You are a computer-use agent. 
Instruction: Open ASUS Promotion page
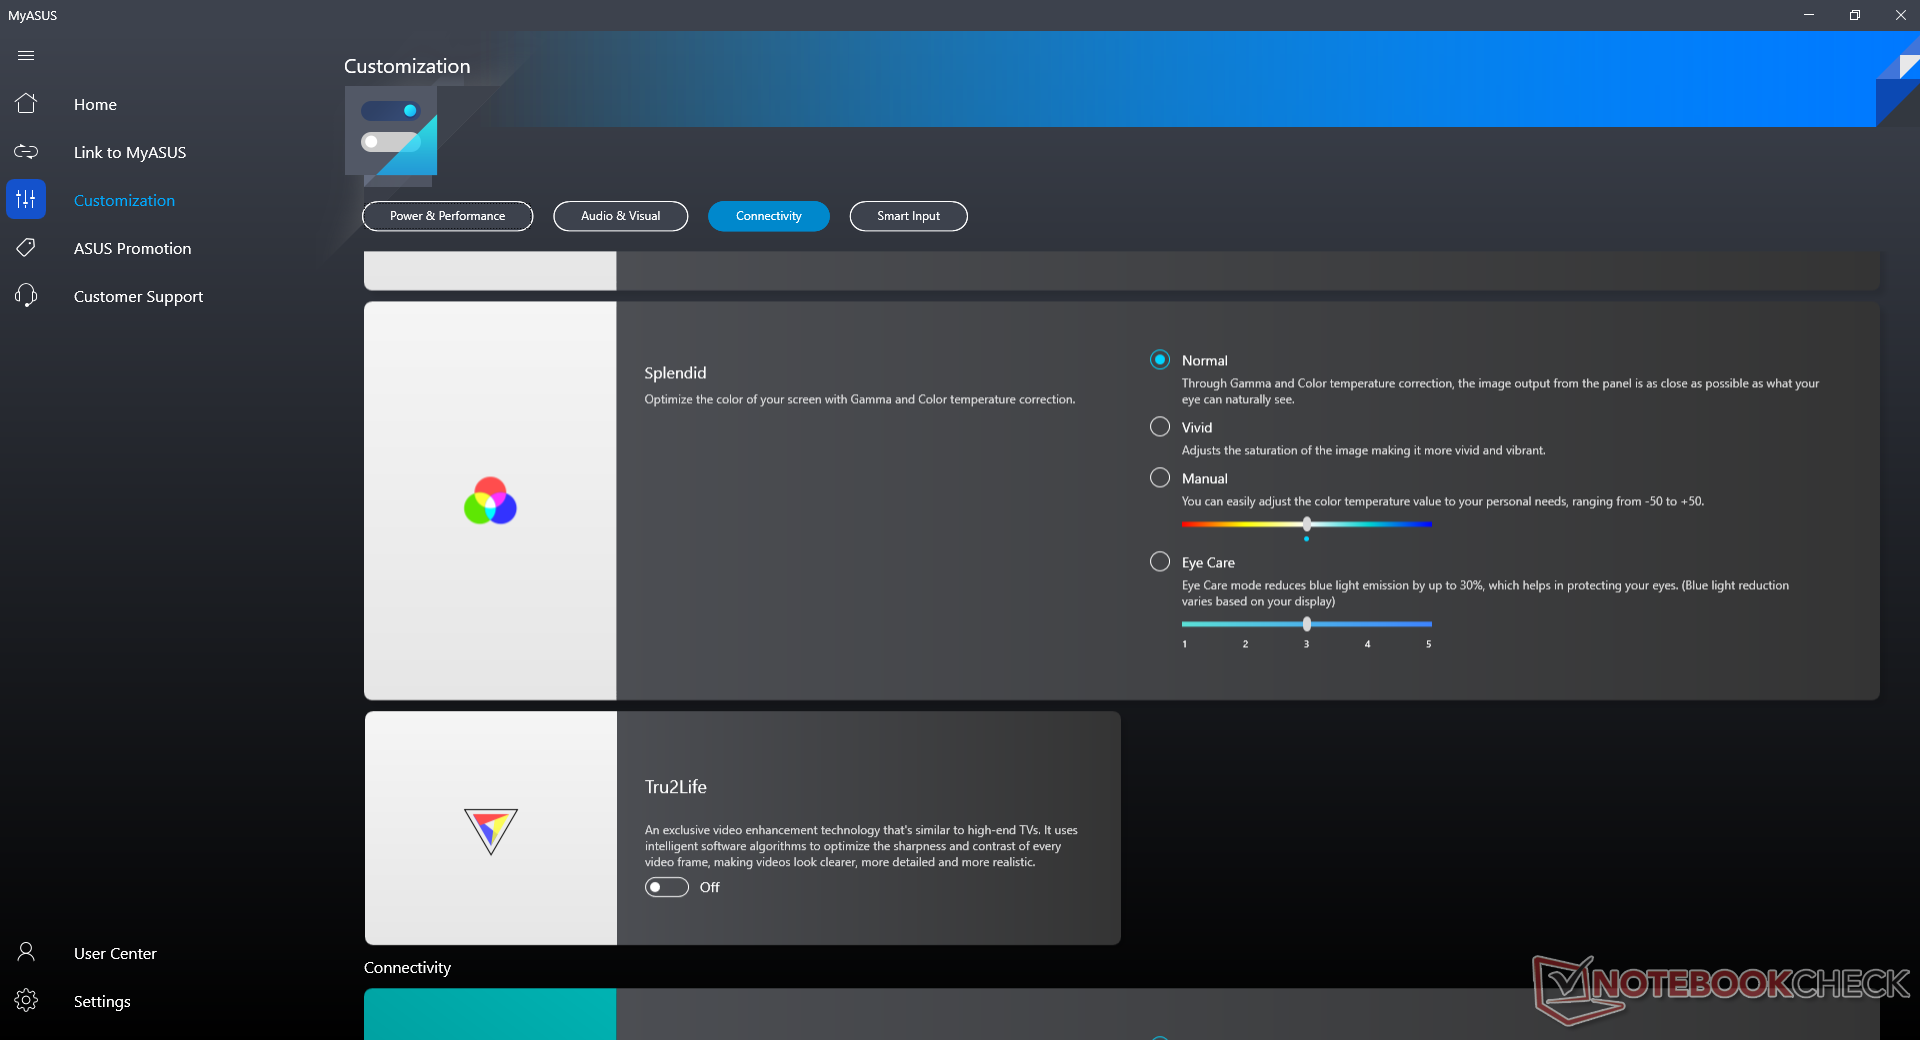point(132,249)
